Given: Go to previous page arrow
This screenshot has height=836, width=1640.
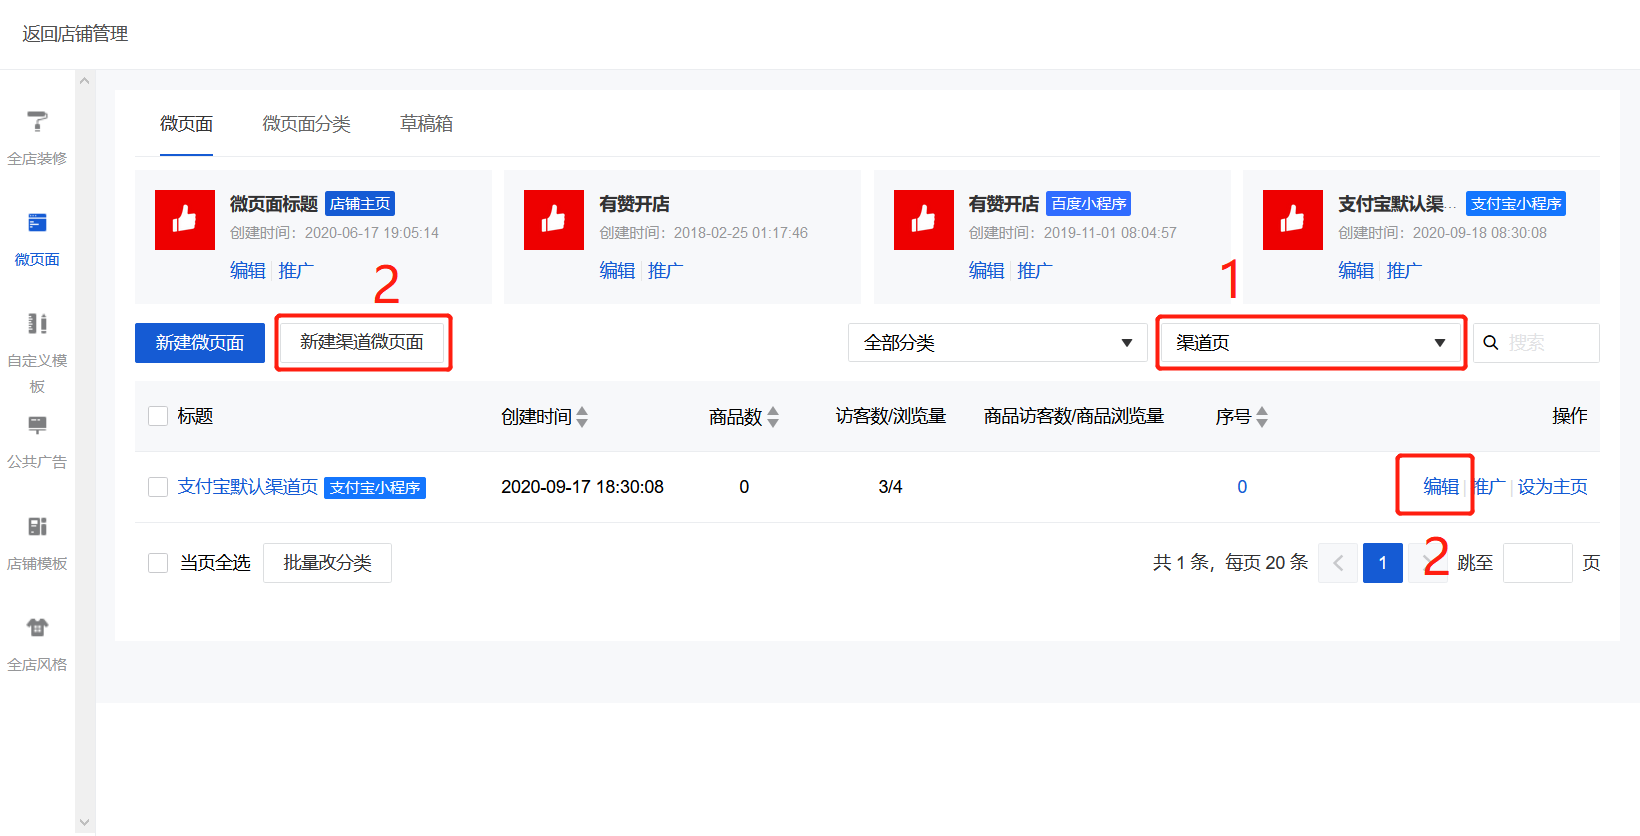Looking at the screenshot, I should [1338, 563].
